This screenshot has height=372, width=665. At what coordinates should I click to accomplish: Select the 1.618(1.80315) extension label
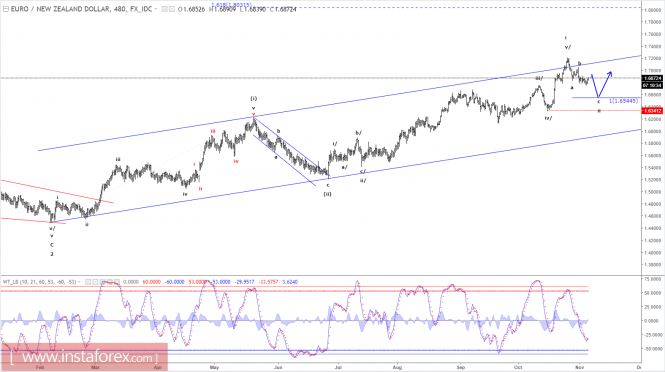(x=231, y=5)
